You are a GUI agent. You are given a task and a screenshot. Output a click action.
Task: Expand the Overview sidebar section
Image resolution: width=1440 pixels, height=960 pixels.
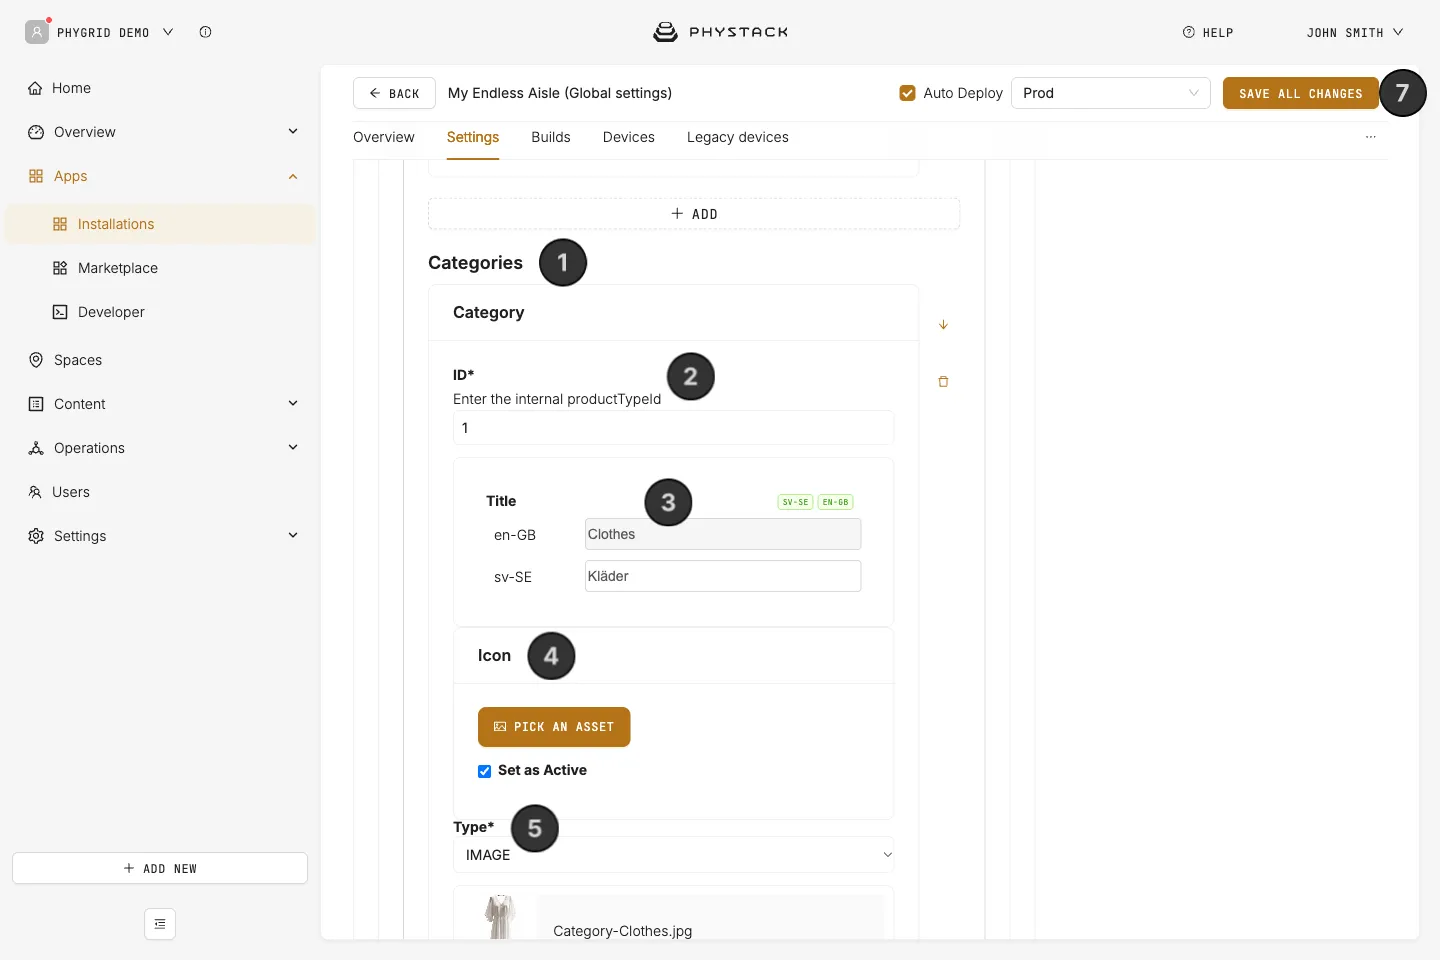[x=293, y=131]
